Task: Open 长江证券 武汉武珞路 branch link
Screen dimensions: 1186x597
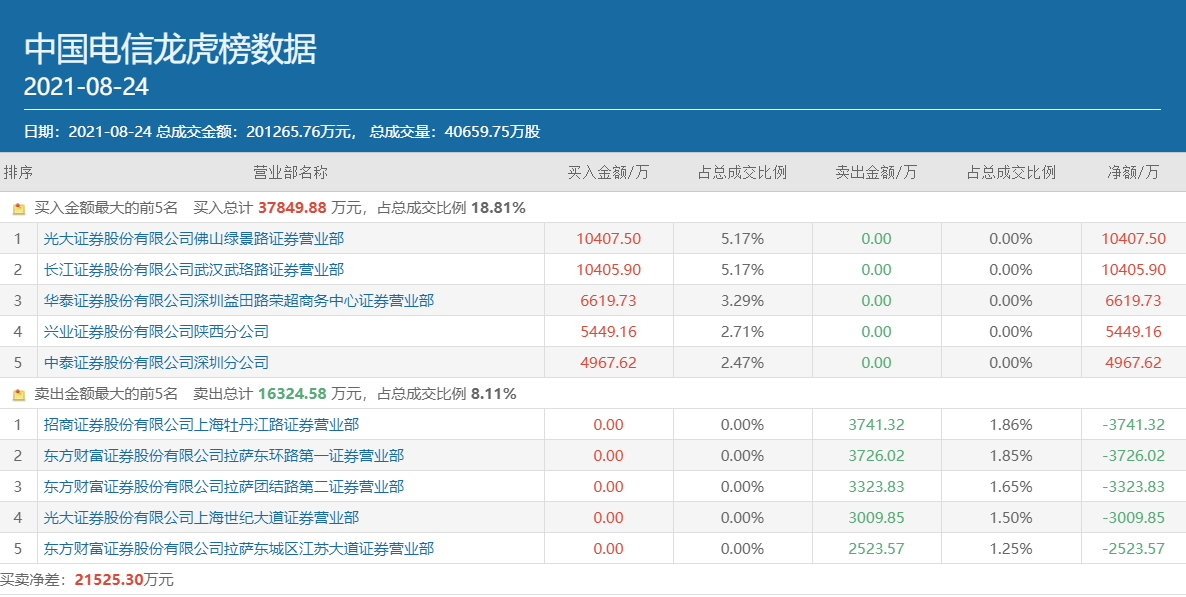Action: 193,270
